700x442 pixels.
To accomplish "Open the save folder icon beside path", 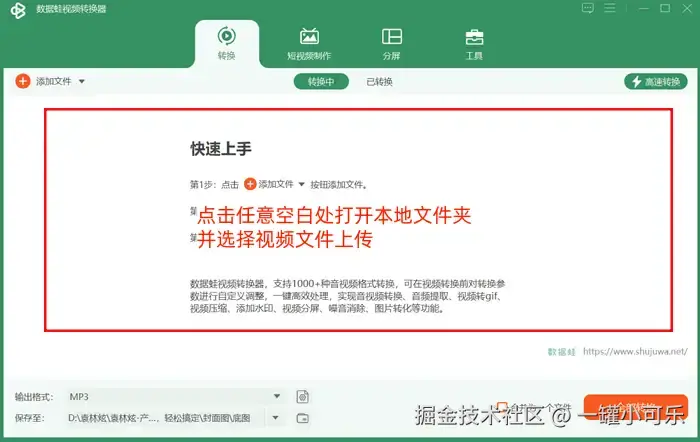I will 303,418.
